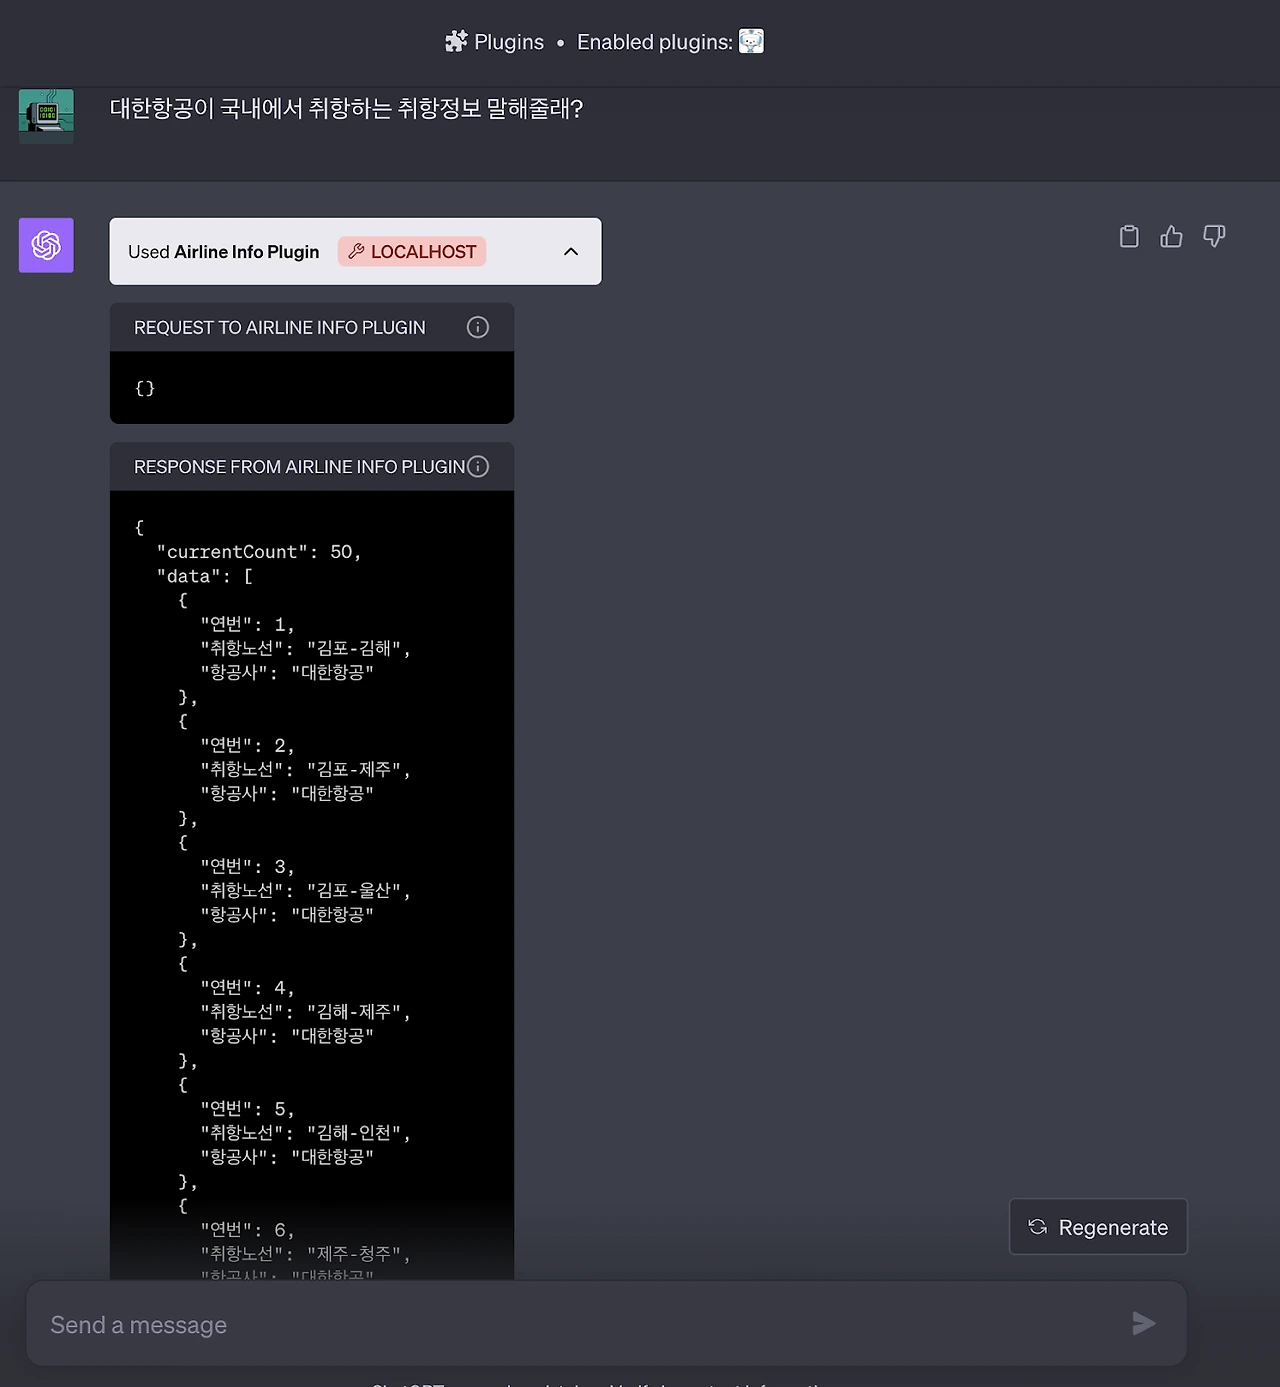Viewport: 1280px width, 1387px height.
Task: Click the "연번": 6 line
Action: (248, 1230)
